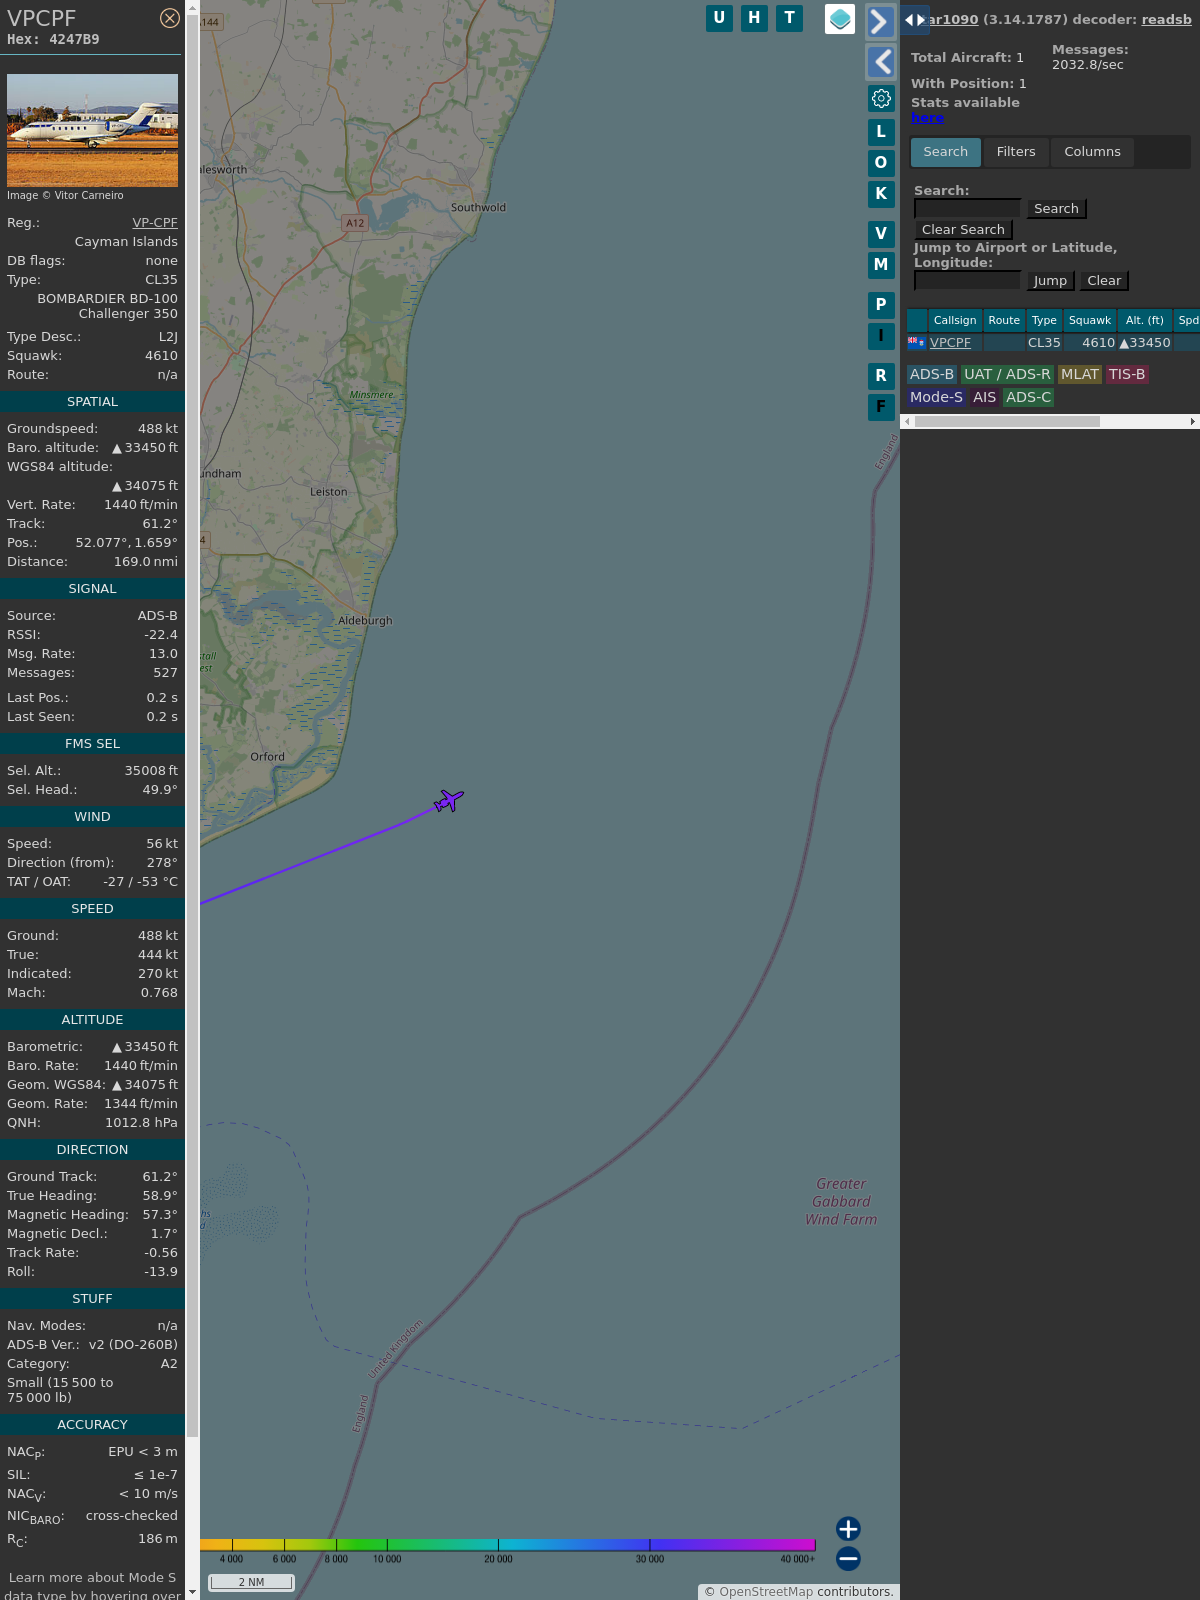This screenshot has height=1600, width=1200.
Task: Toggle the M map button
Action: (x=881, y=265)
